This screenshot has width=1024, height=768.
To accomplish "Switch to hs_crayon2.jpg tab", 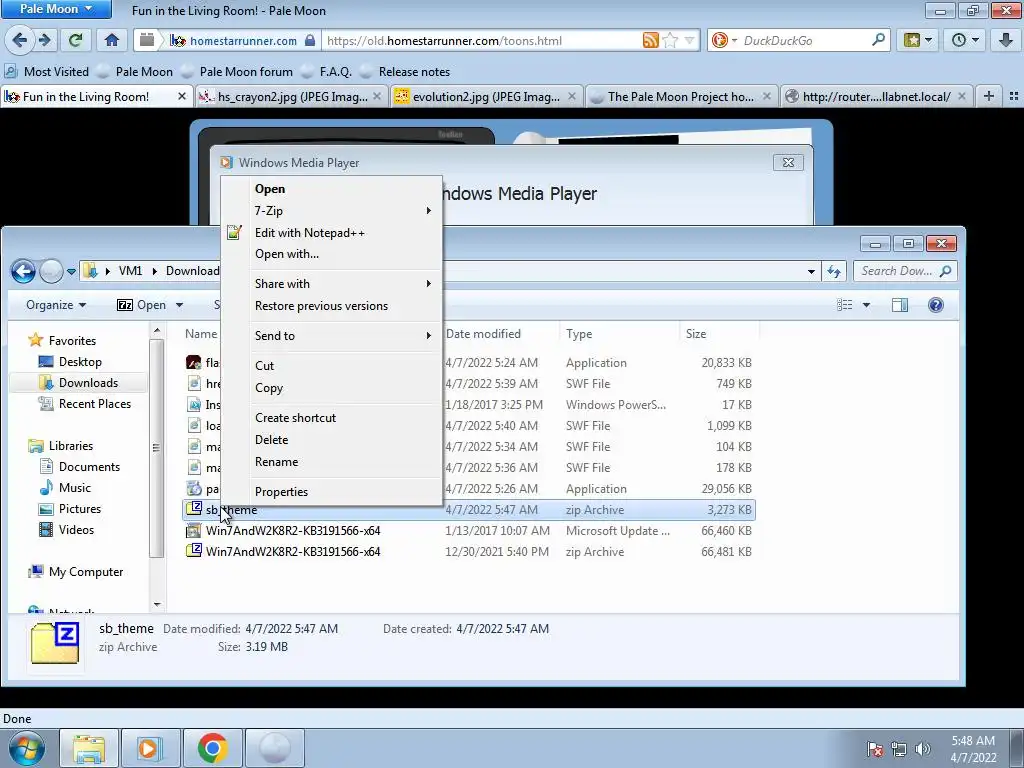I will click(x=291, y=97).
